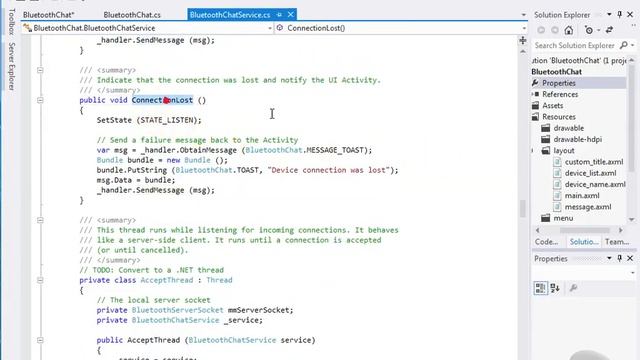Image resolution: width=640 pixels, height=360 pixels.
Task: Click the code editor vertical scrollbar thumb
Action: [x=523, y=209]
